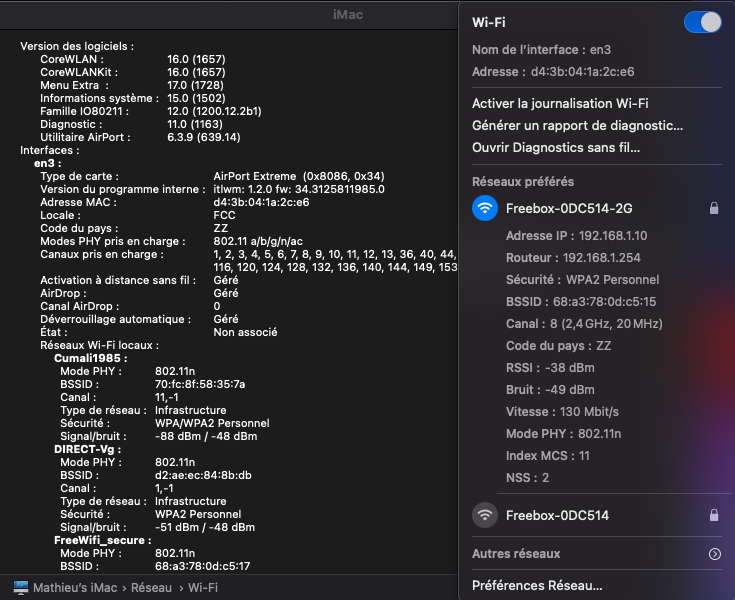Select the Vitesse : 130 Mbit/s line
This screenshot has width=735, height=600.
coord(562,412)
